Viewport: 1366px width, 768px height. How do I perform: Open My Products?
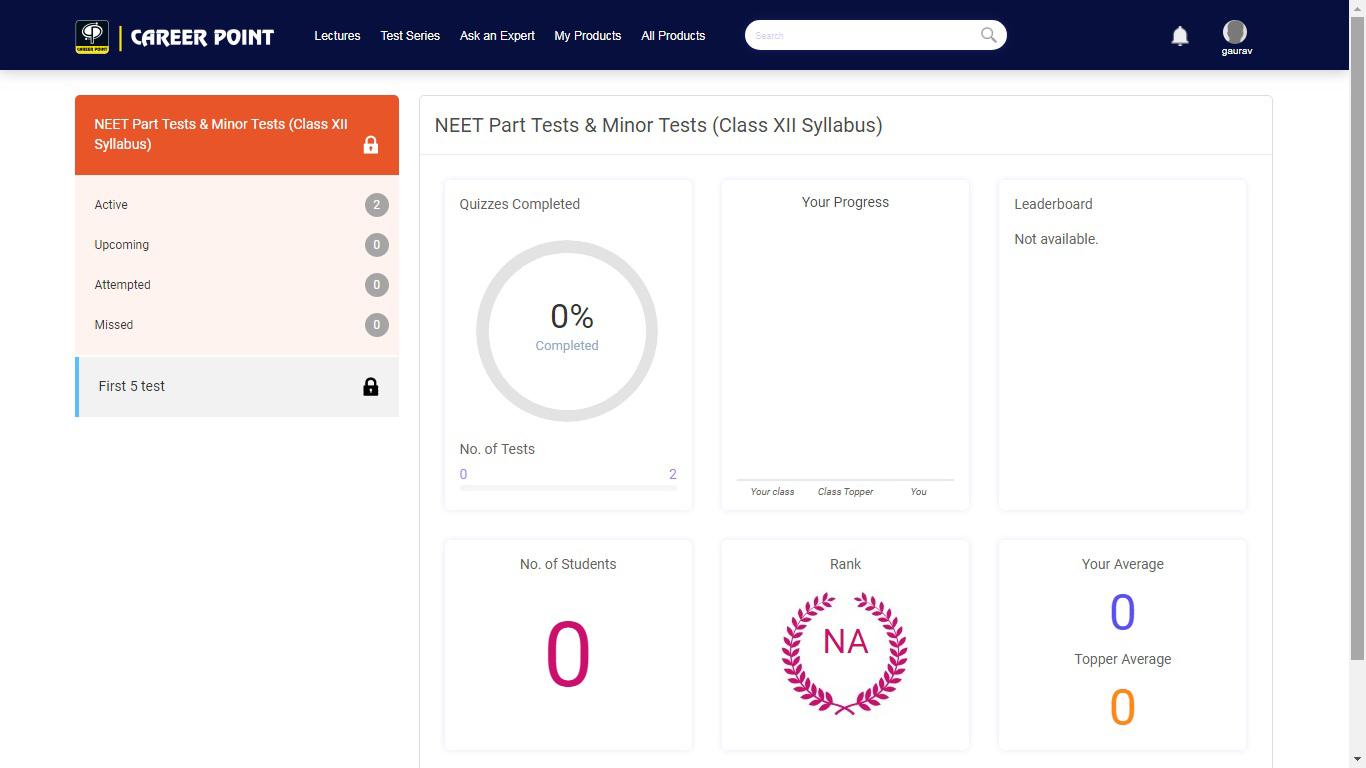[x=588, y=35]
